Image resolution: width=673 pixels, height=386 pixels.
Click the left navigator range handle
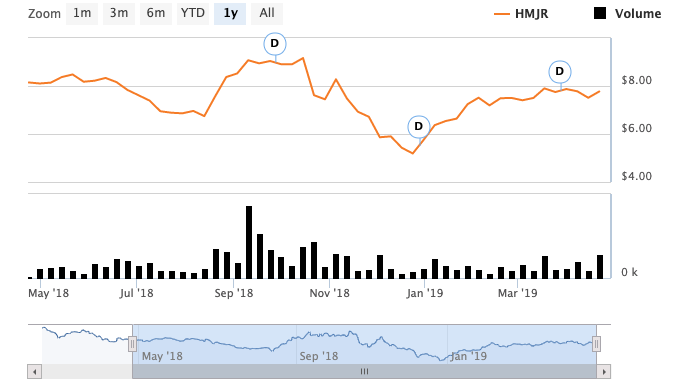tap(133, 344)
